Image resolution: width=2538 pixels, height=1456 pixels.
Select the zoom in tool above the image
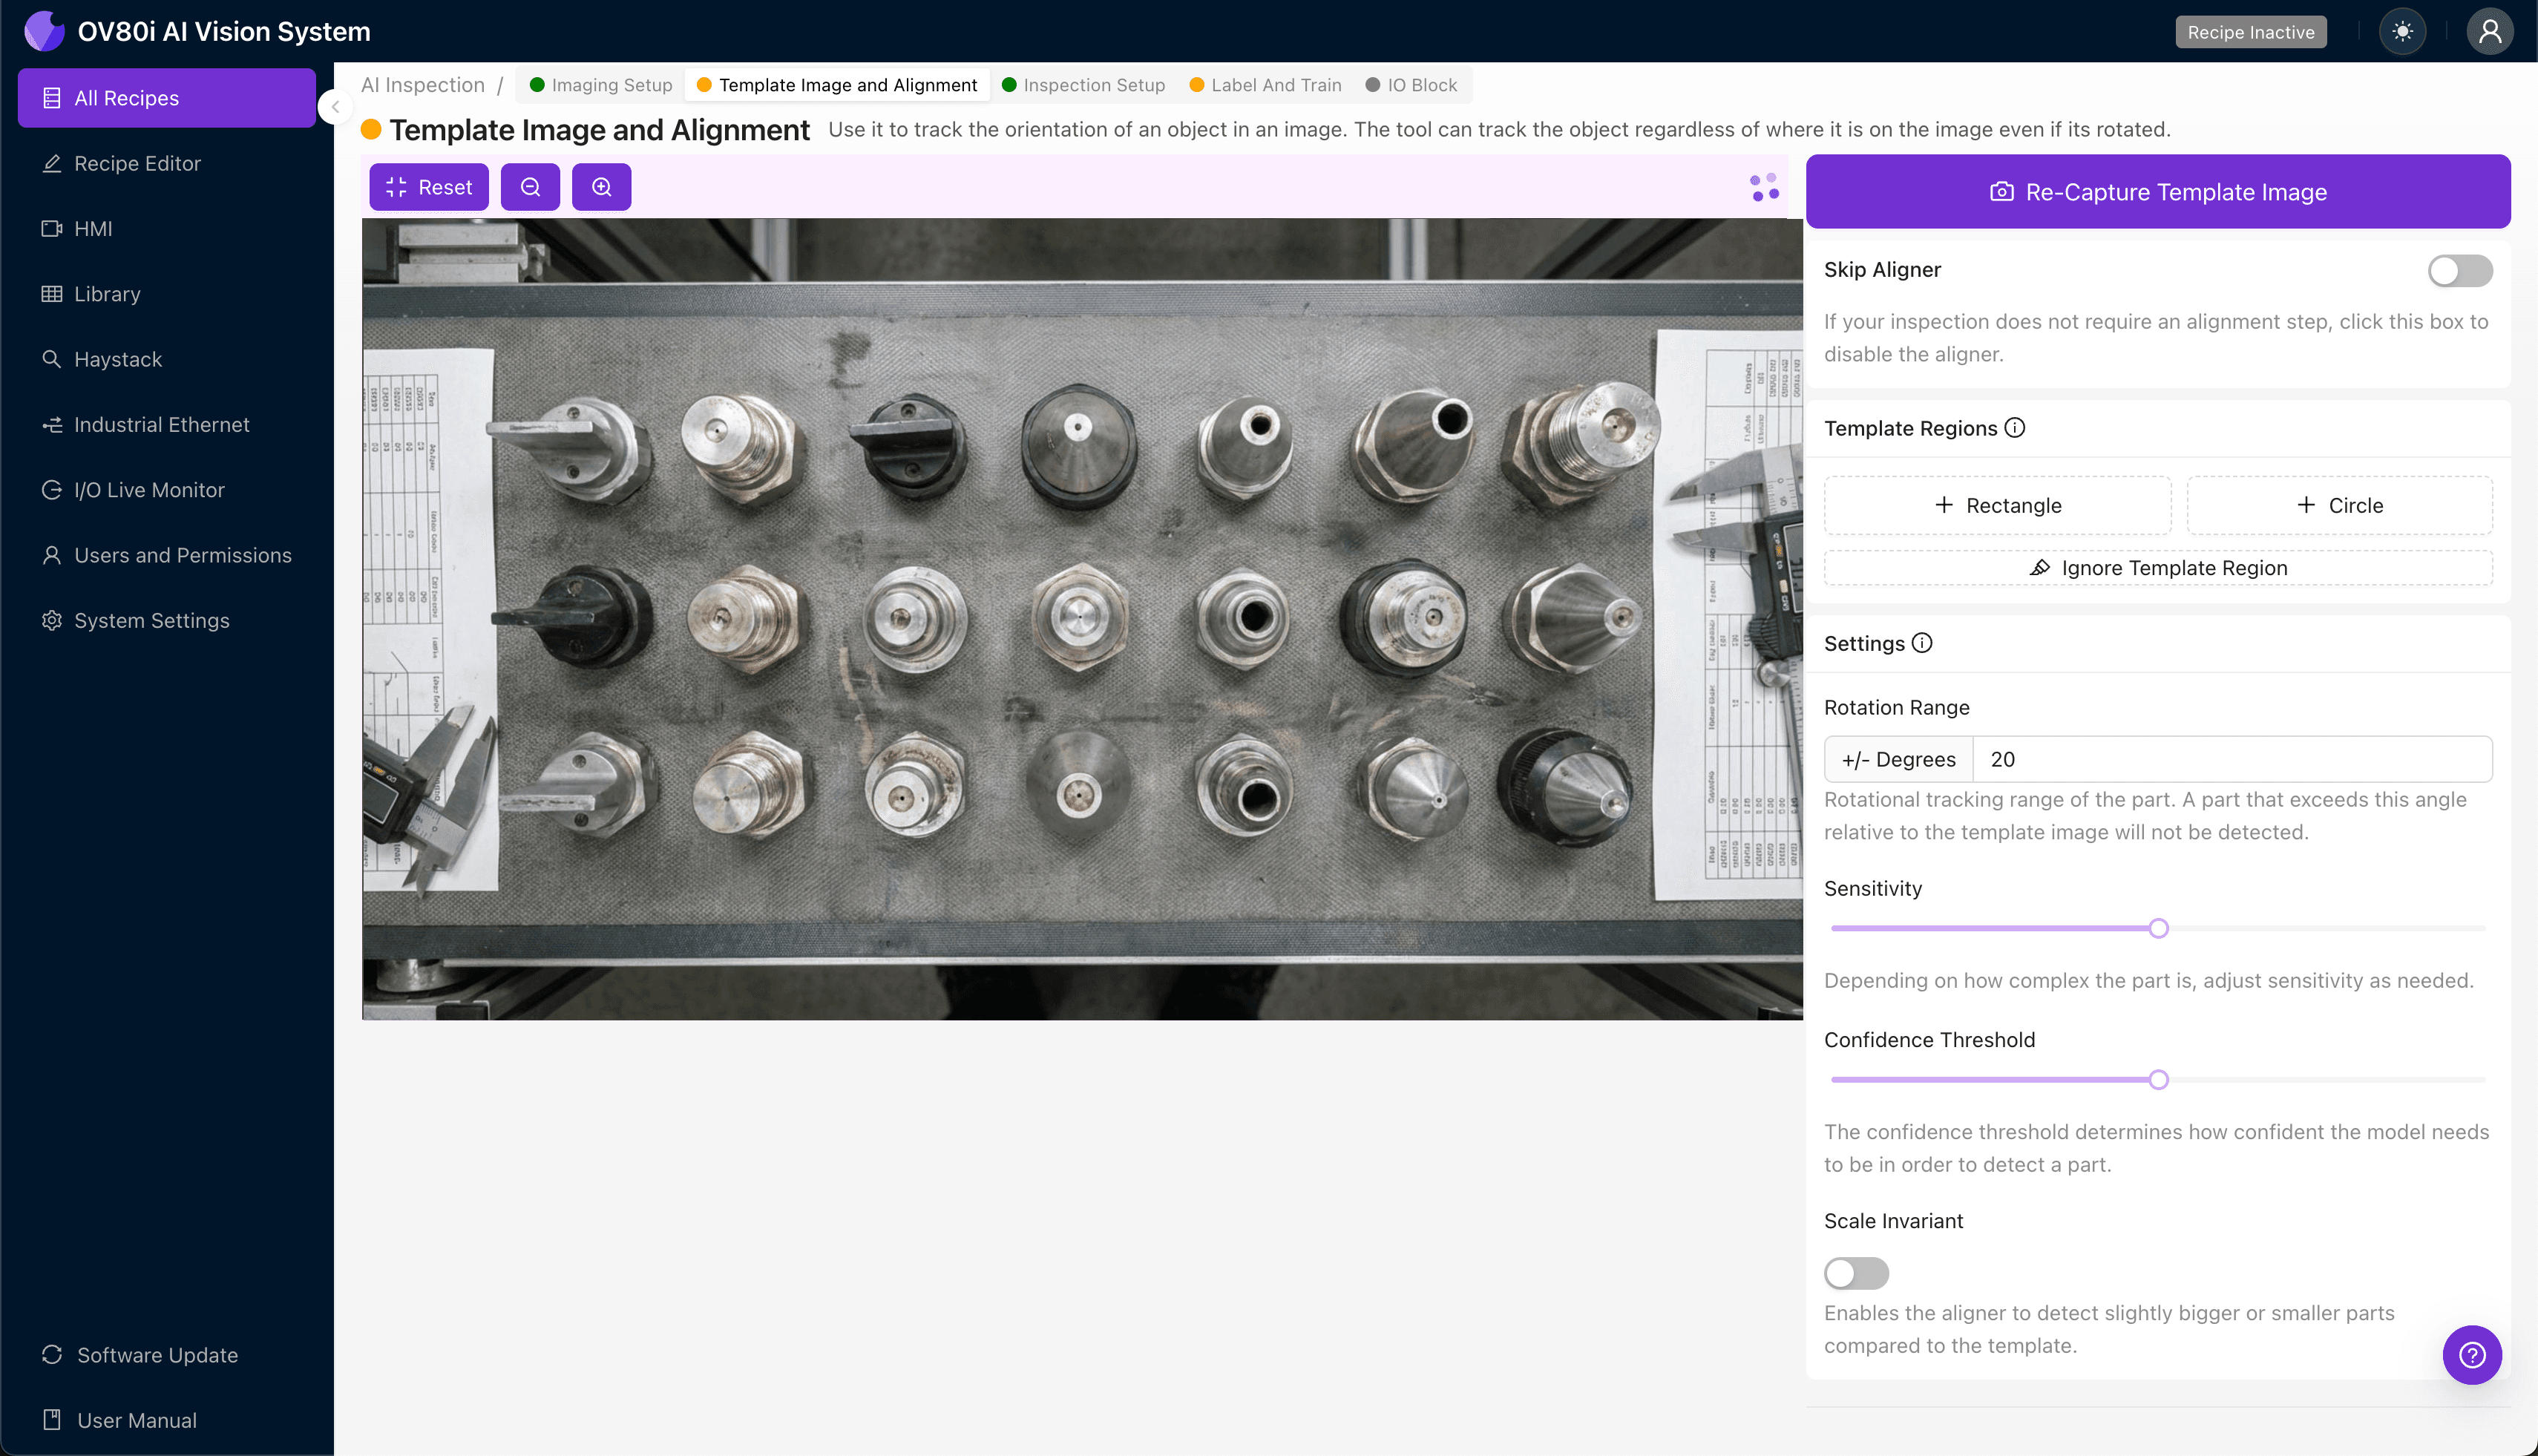pyautogui.click(x=601, y=186)
